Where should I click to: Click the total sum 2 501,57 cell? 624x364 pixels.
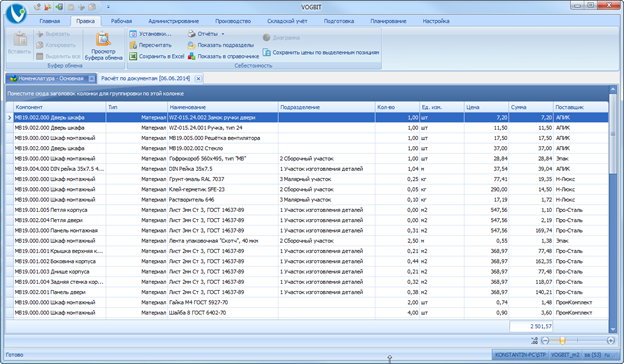(x=531, y=326)
